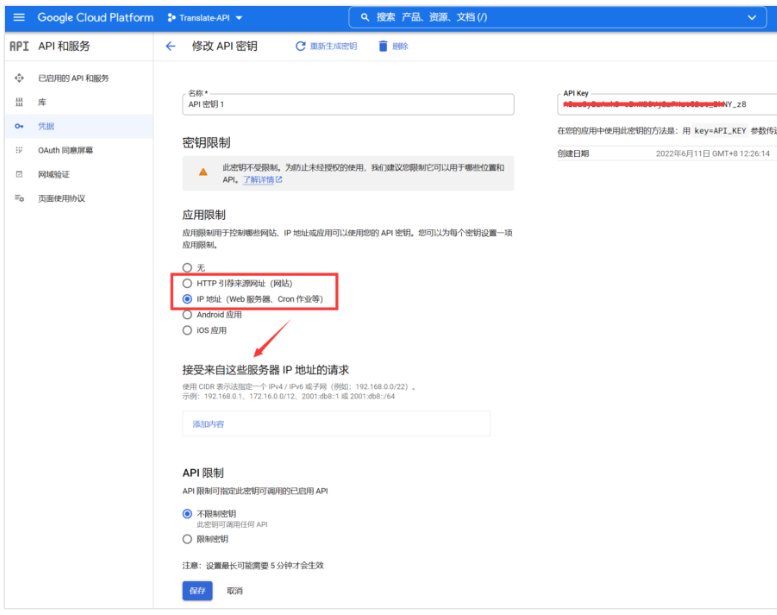Image resolution: width=777 pixels, height=615 pixels.
Task: Go back with the left arrow
Action: (170, 46)
